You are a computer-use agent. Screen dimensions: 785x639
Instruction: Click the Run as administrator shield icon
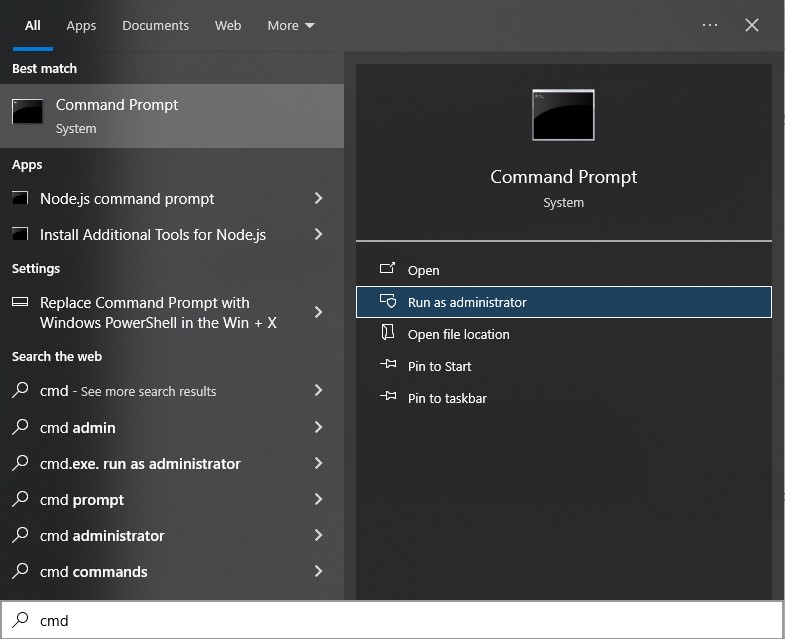point(388,301)
